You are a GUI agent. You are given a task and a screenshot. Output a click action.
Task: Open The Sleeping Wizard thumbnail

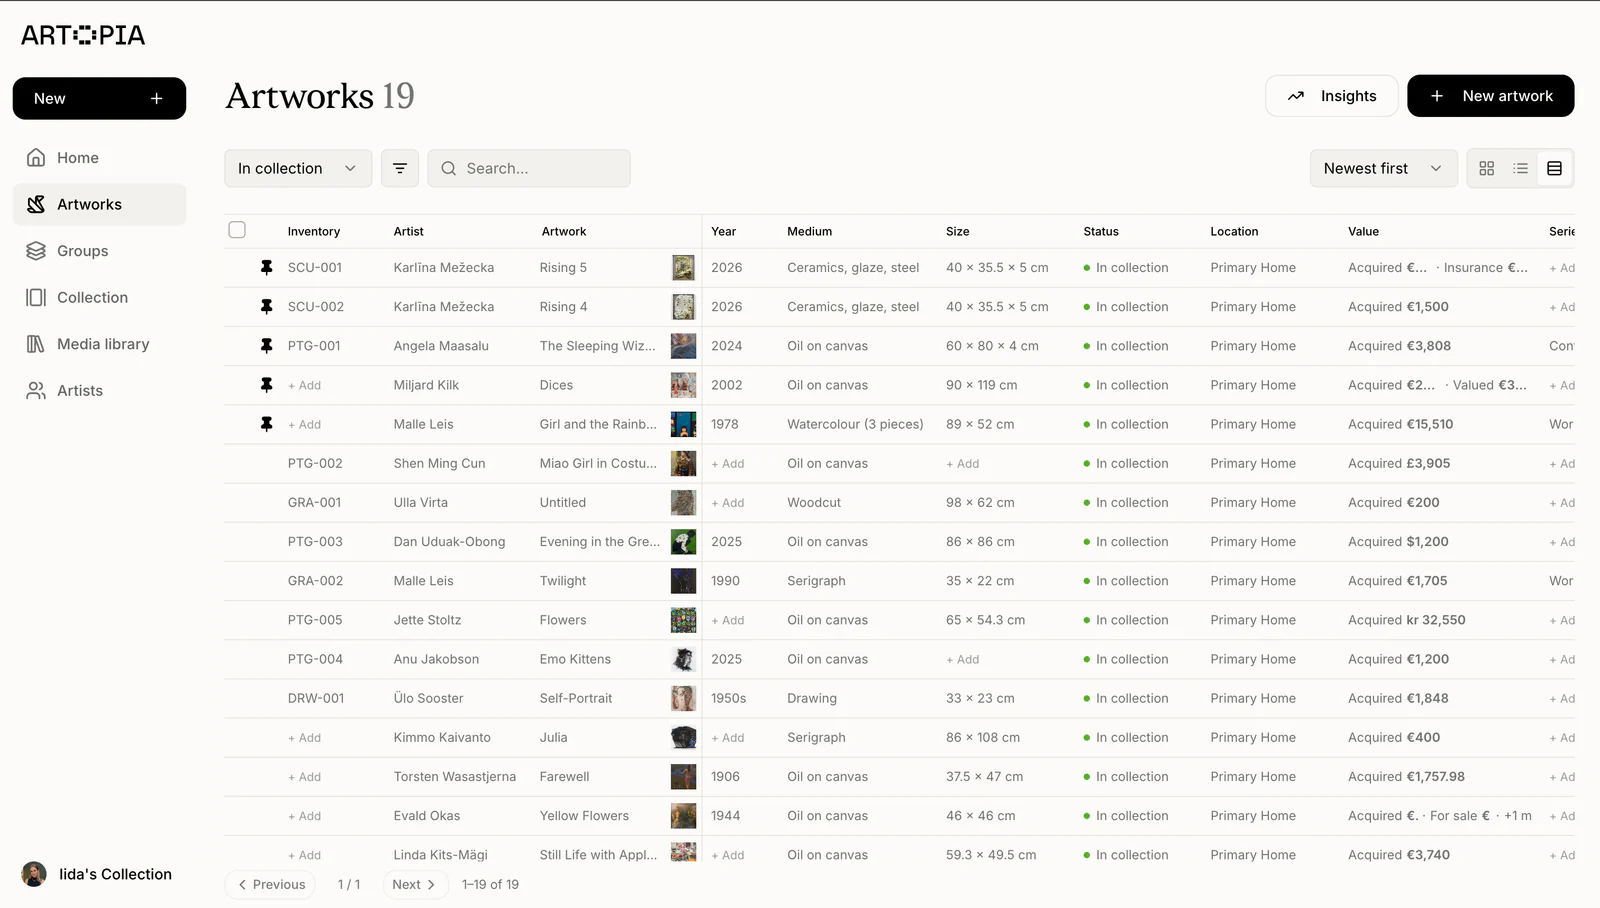(683, 345)
